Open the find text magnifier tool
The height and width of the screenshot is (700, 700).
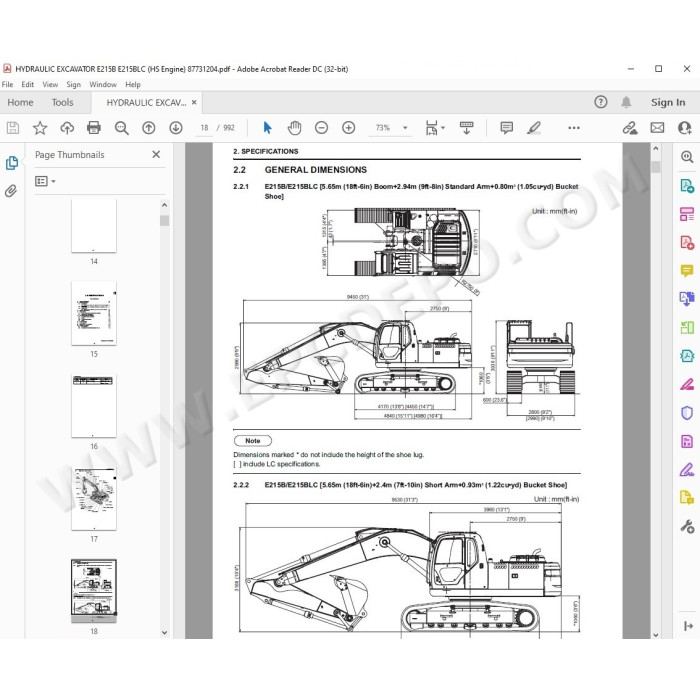point(121,128)
